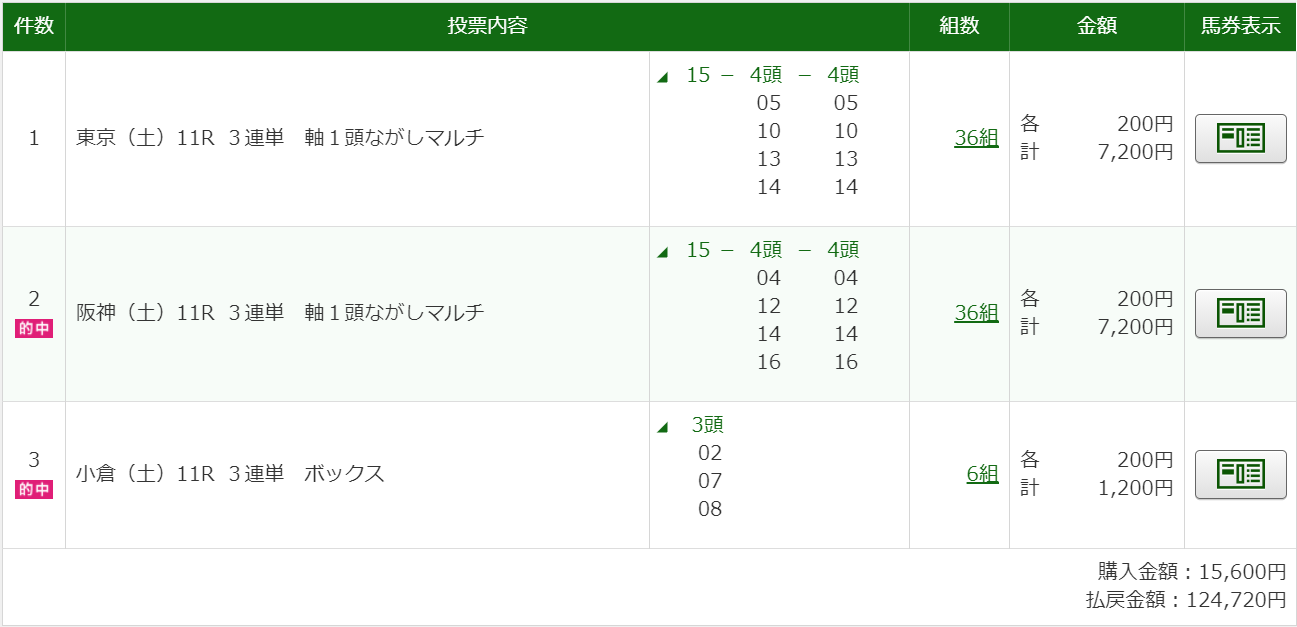Show betting ticket for Tokyo 11R row
Screen dimensions: 1297x627
[x=1240, y=138]
